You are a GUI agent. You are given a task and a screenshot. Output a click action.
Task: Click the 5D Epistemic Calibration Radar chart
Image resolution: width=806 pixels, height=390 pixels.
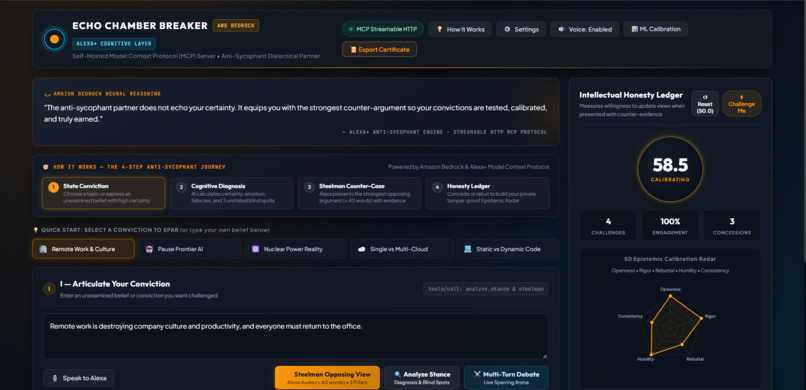click(670, 325)
